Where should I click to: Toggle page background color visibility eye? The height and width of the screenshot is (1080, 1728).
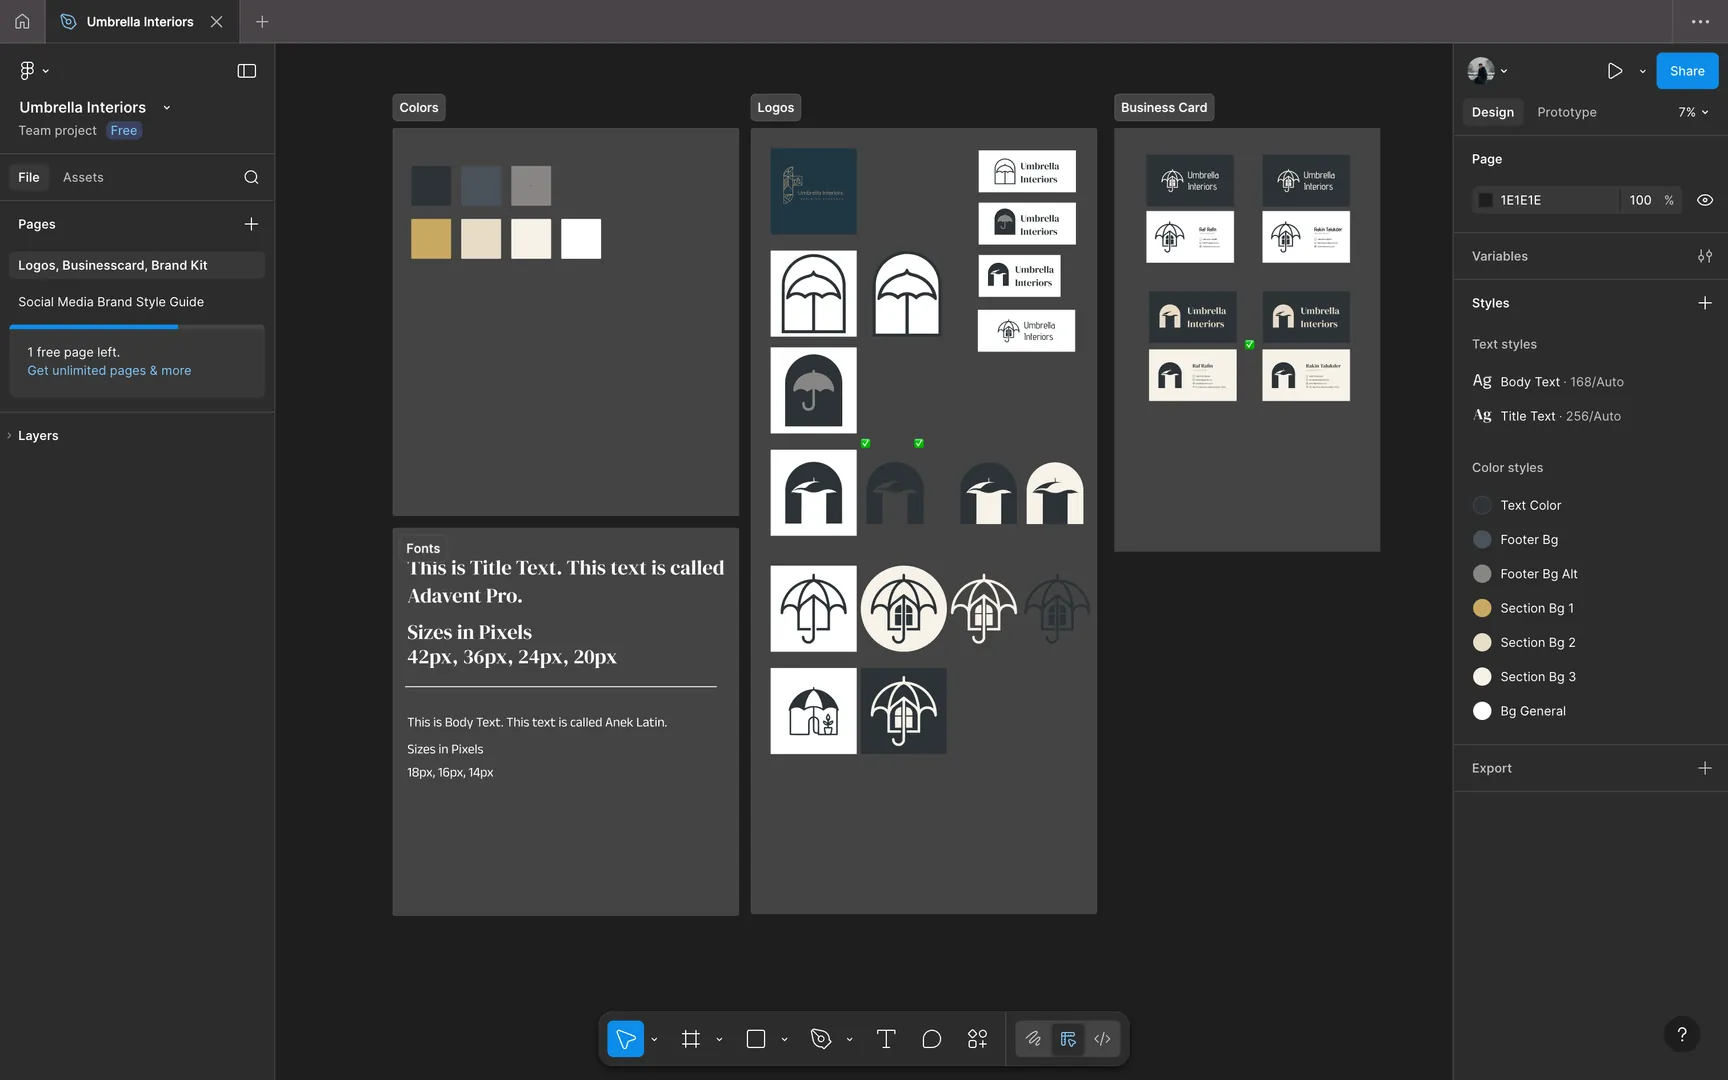point(1705,200)
